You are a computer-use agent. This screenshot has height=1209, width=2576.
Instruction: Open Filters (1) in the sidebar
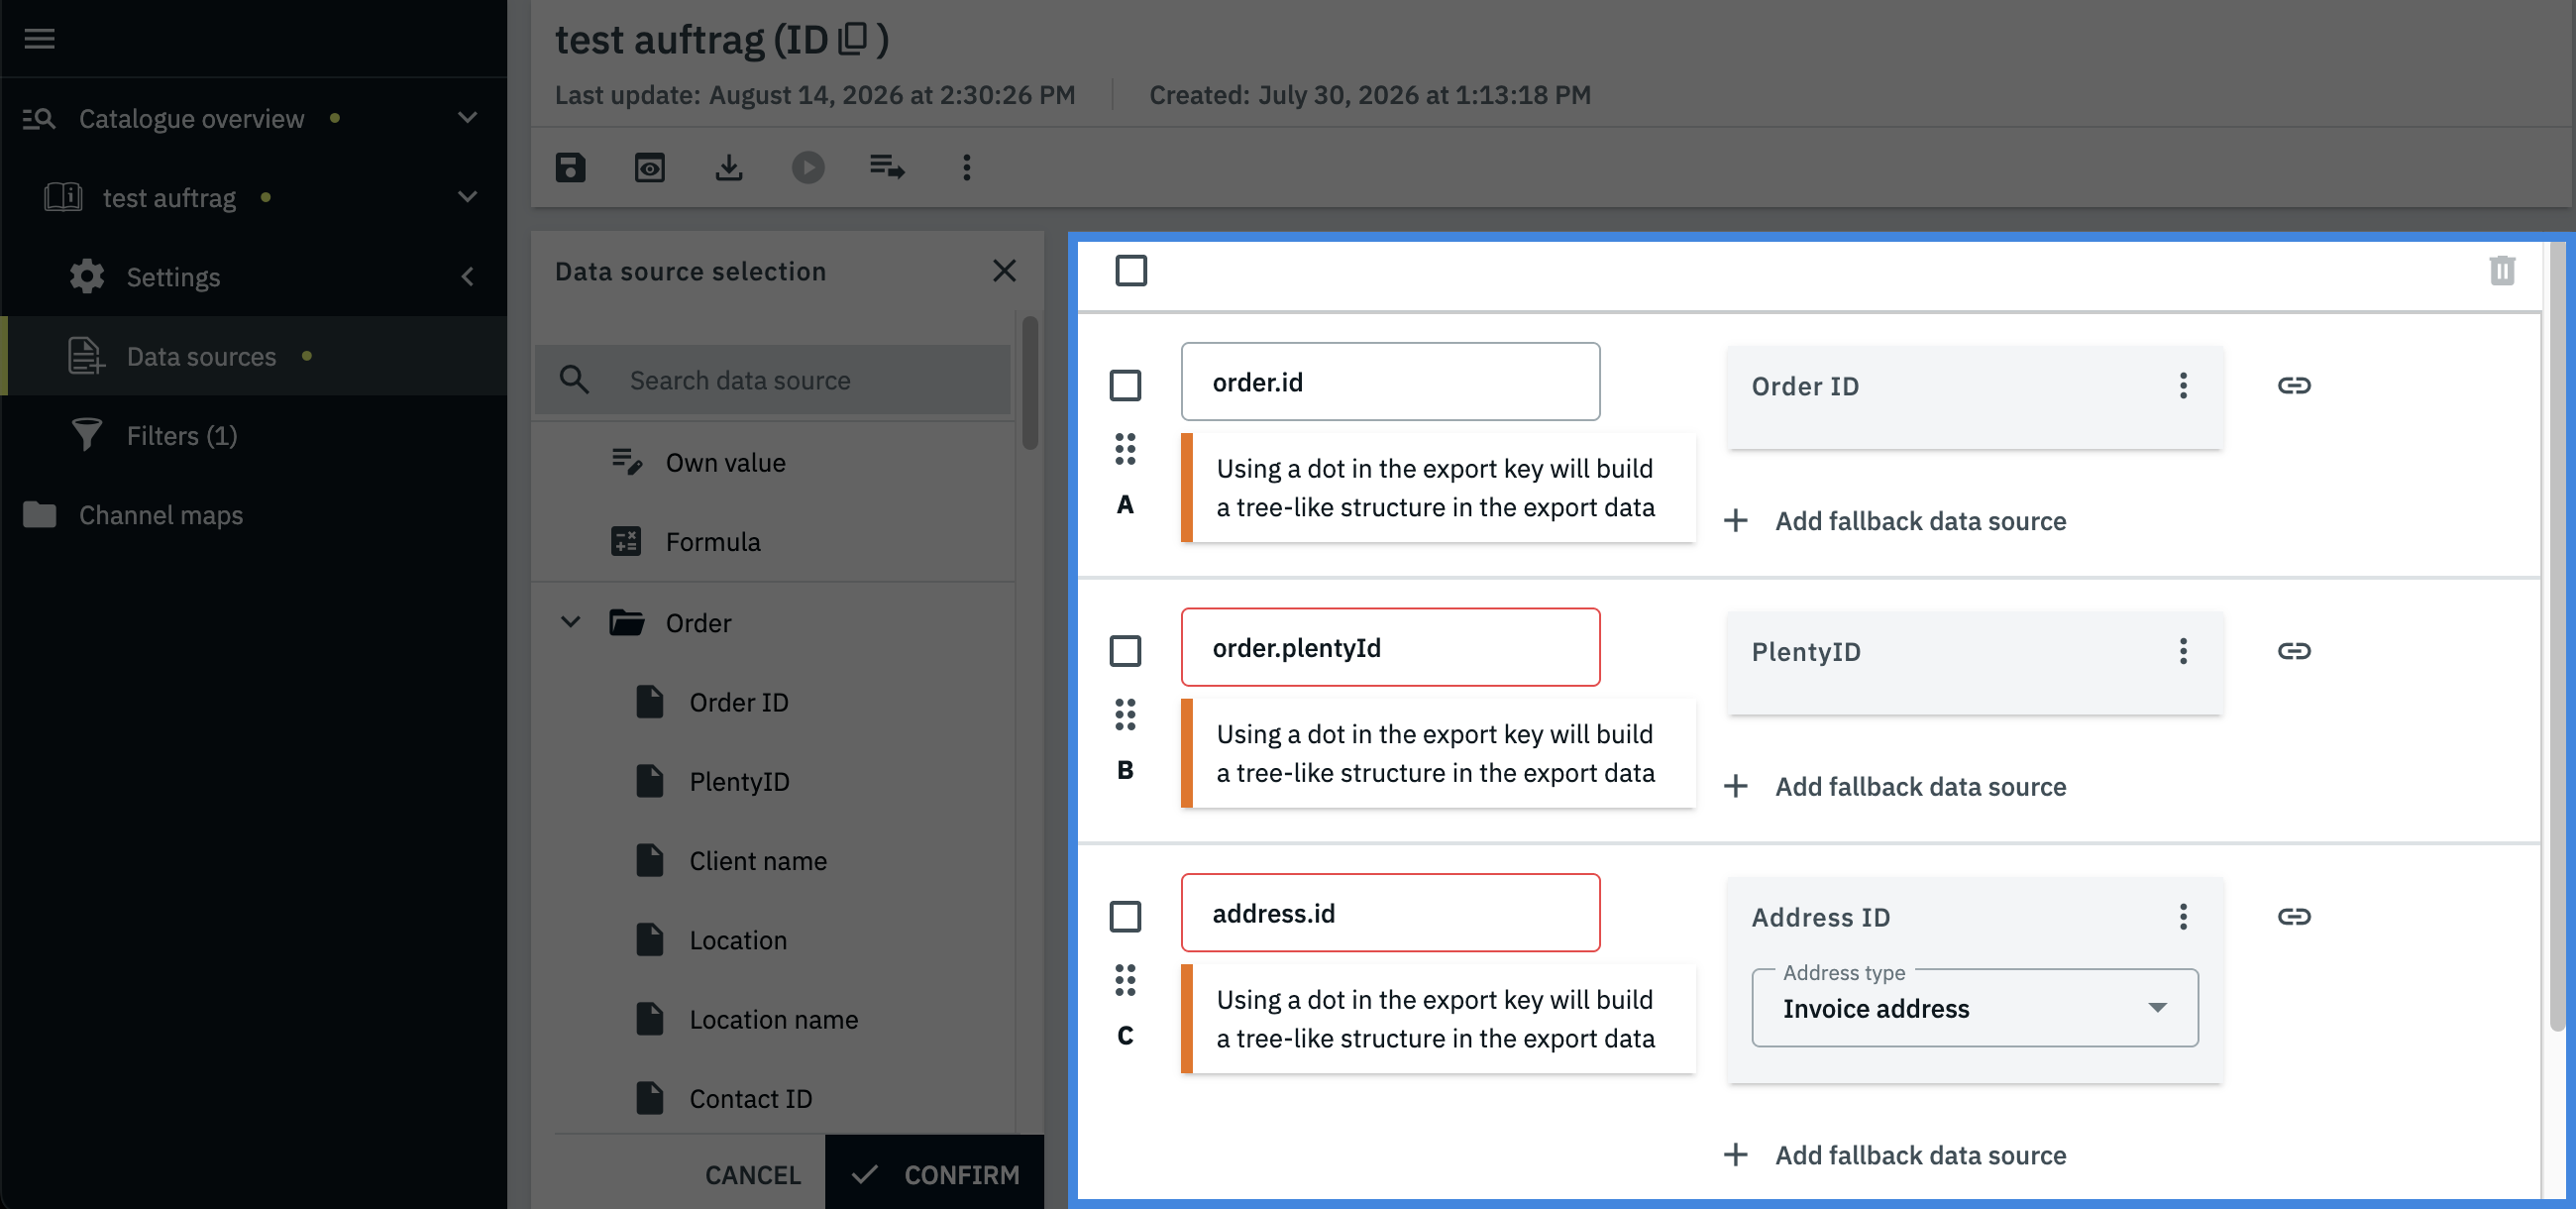(x=254, y=435)
